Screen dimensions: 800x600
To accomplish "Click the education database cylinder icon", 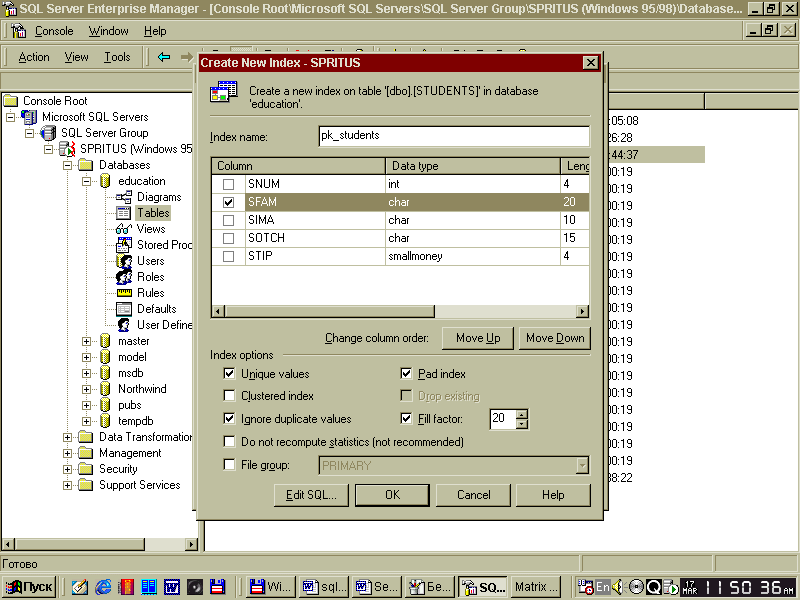I will click(x=105, y=181).
